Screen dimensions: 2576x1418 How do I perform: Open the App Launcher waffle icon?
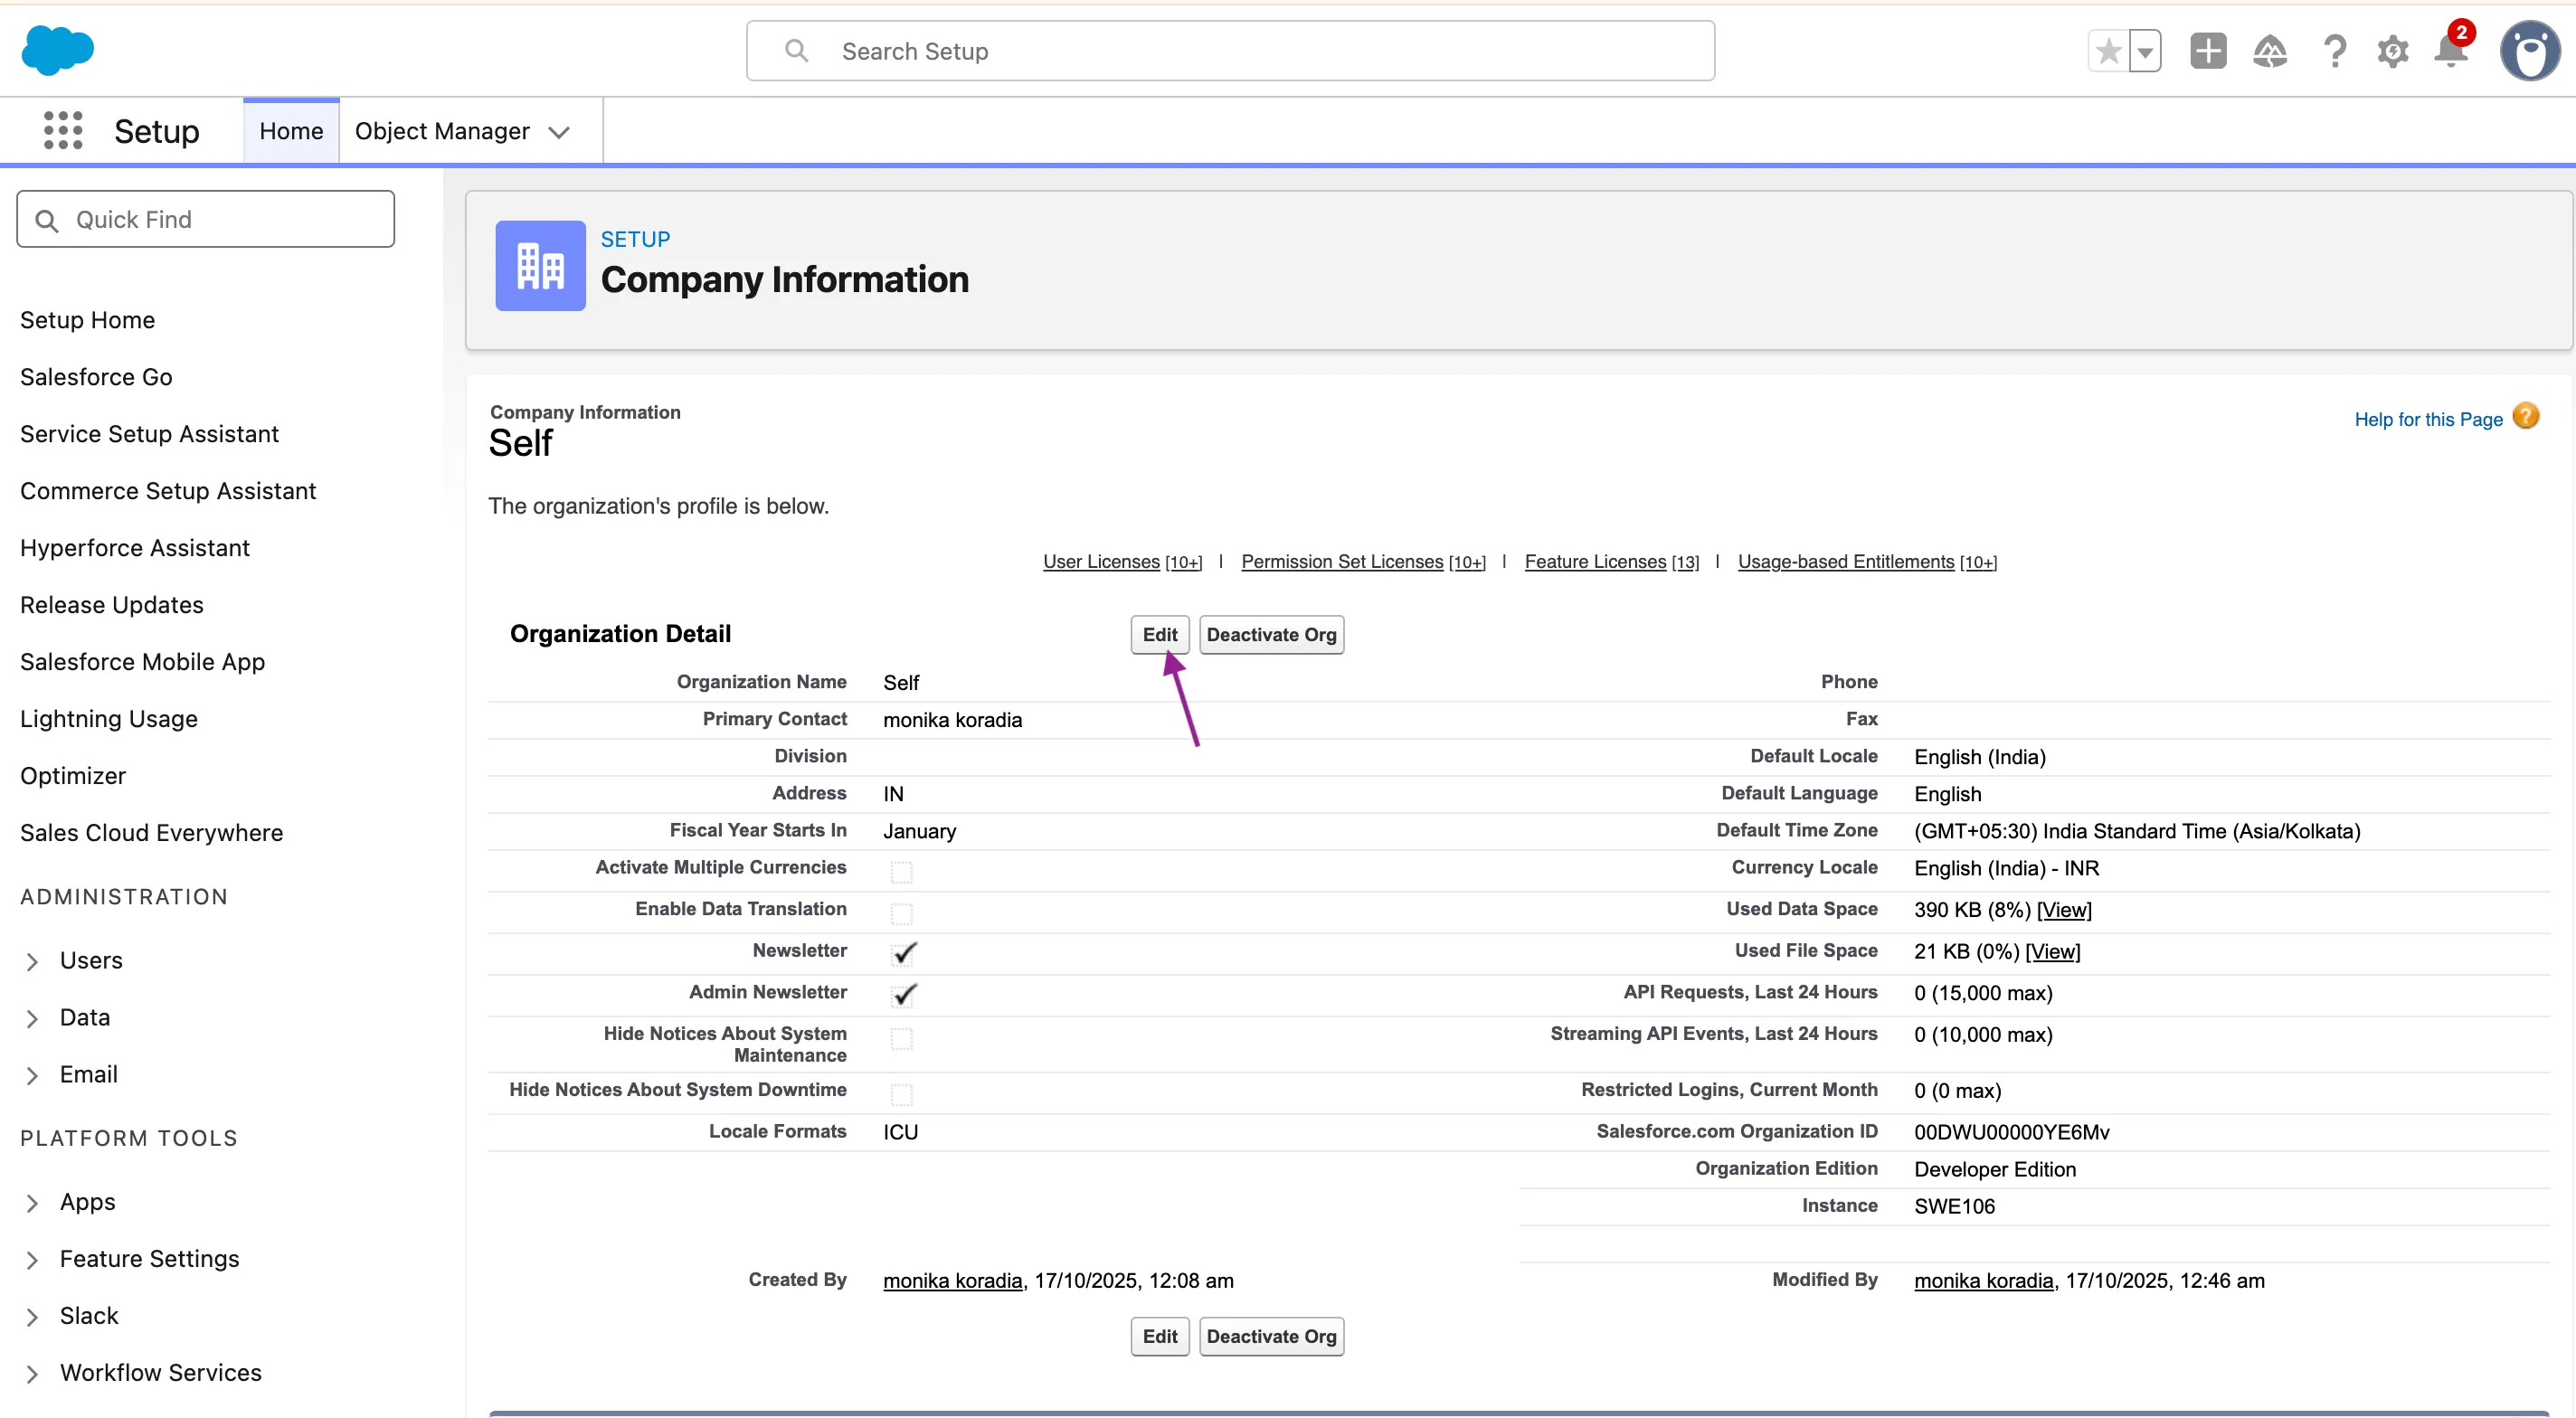62,130
